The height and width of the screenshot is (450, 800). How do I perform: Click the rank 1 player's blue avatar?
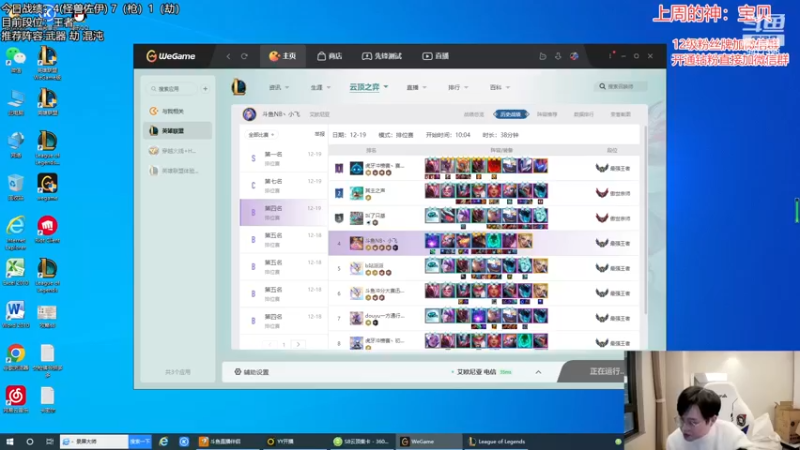click(x=356, y=168)
